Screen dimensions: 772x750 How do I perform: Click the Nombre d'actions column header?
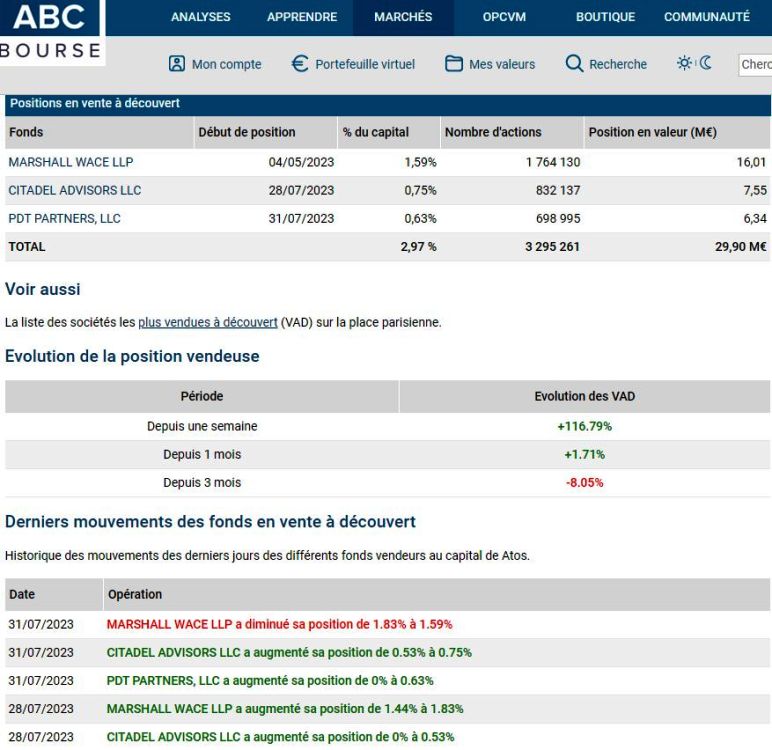click(x=512, y=132)
